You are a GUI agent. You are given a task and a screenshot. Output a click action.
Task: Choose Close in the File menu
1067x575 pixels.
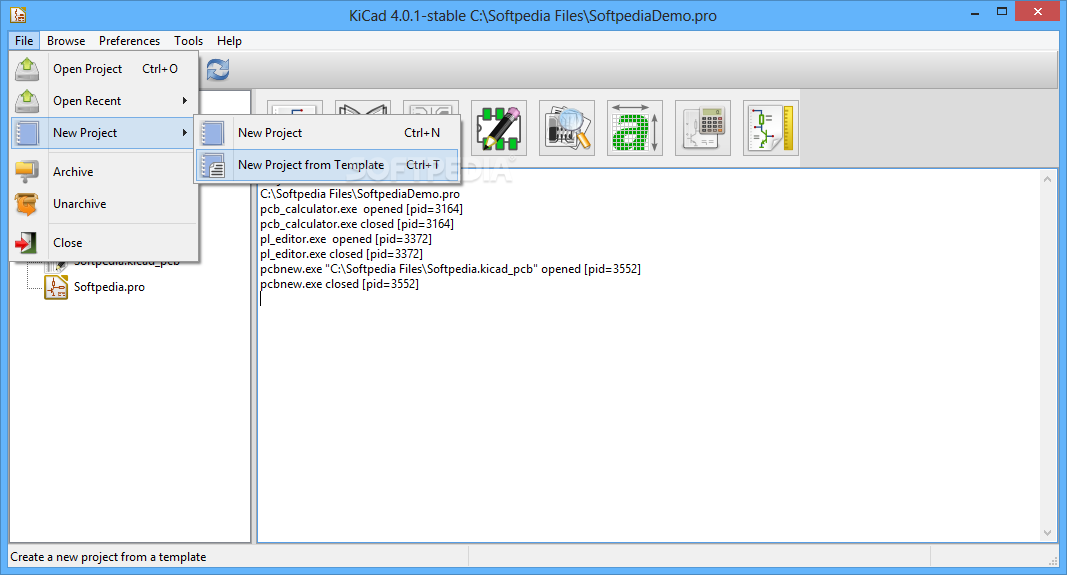click(x=105, y=242)
